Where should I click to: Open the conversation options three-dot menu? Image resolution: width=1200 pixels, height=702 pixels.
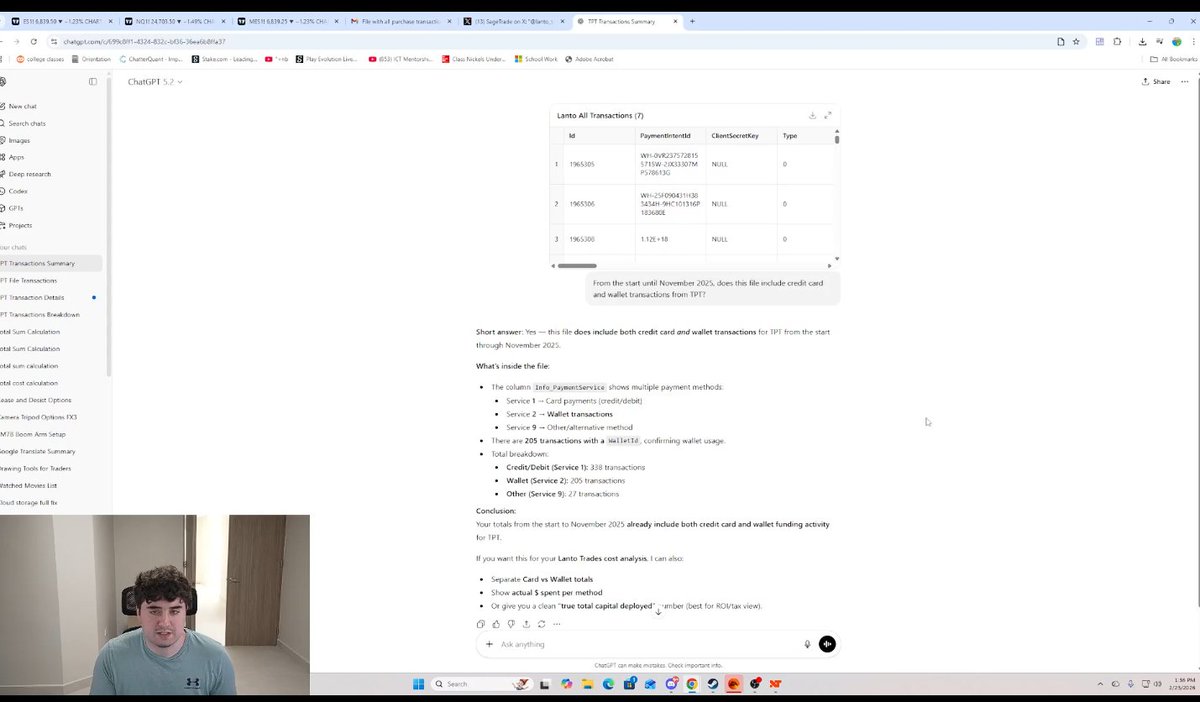point(1185,82)
